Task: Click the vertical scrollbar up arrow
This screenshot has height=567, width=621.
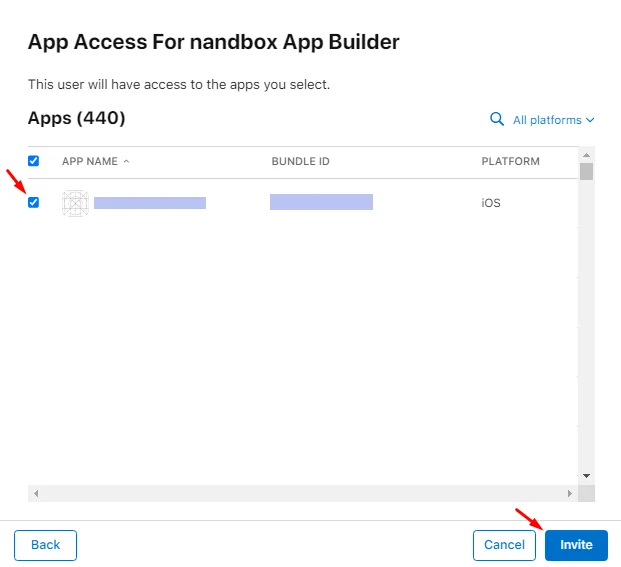Action: tap(587, 155)
